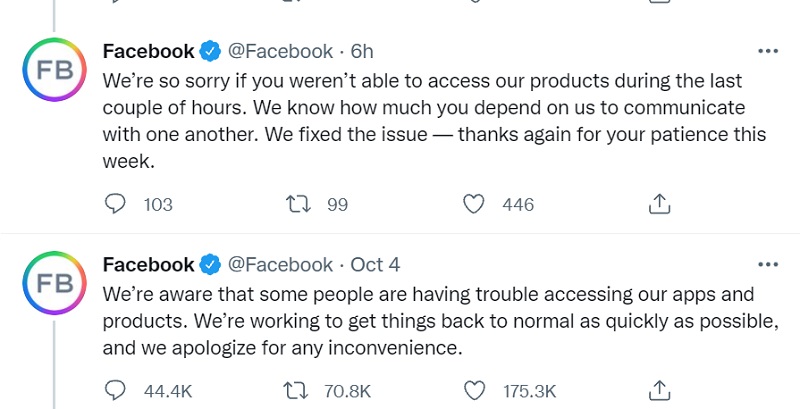Viewport: 800px width, 409px height.
Task: Open tweet text about trouble accessing apps
Action: pos(441,321)
